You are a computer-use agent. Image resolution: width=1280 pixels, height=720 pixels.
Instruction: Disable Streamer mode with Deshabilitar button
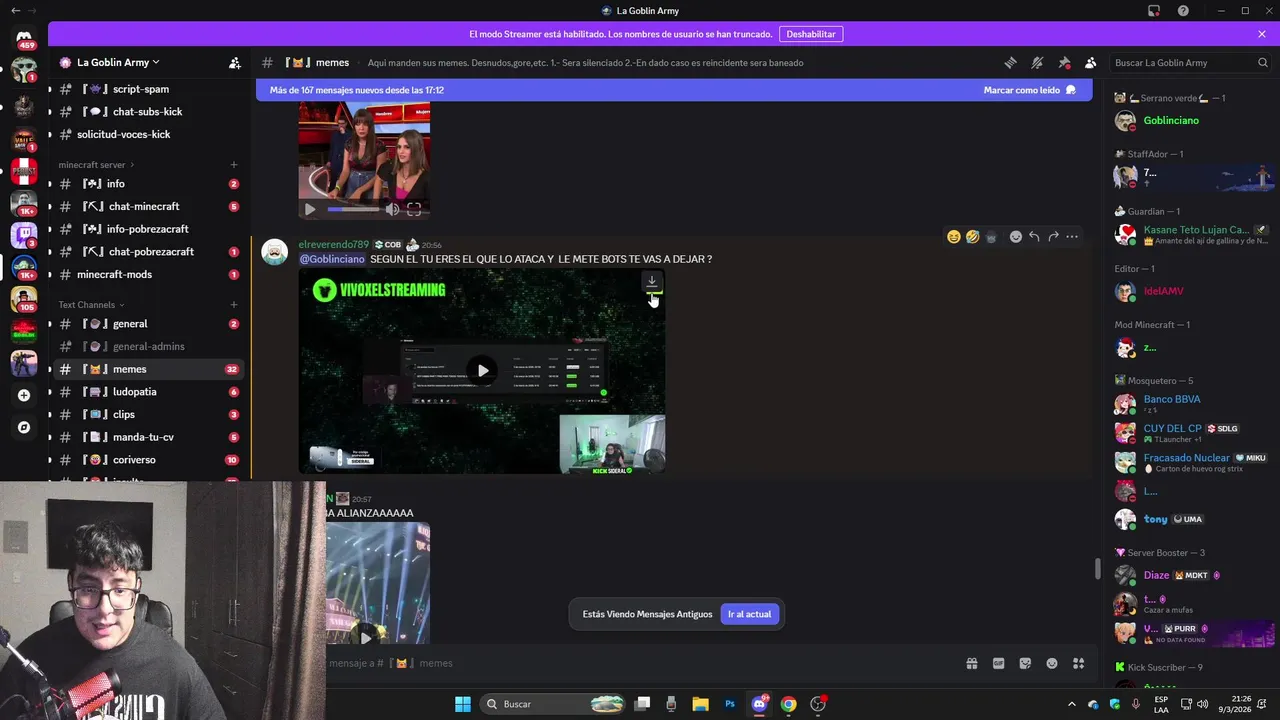point(811,34)
